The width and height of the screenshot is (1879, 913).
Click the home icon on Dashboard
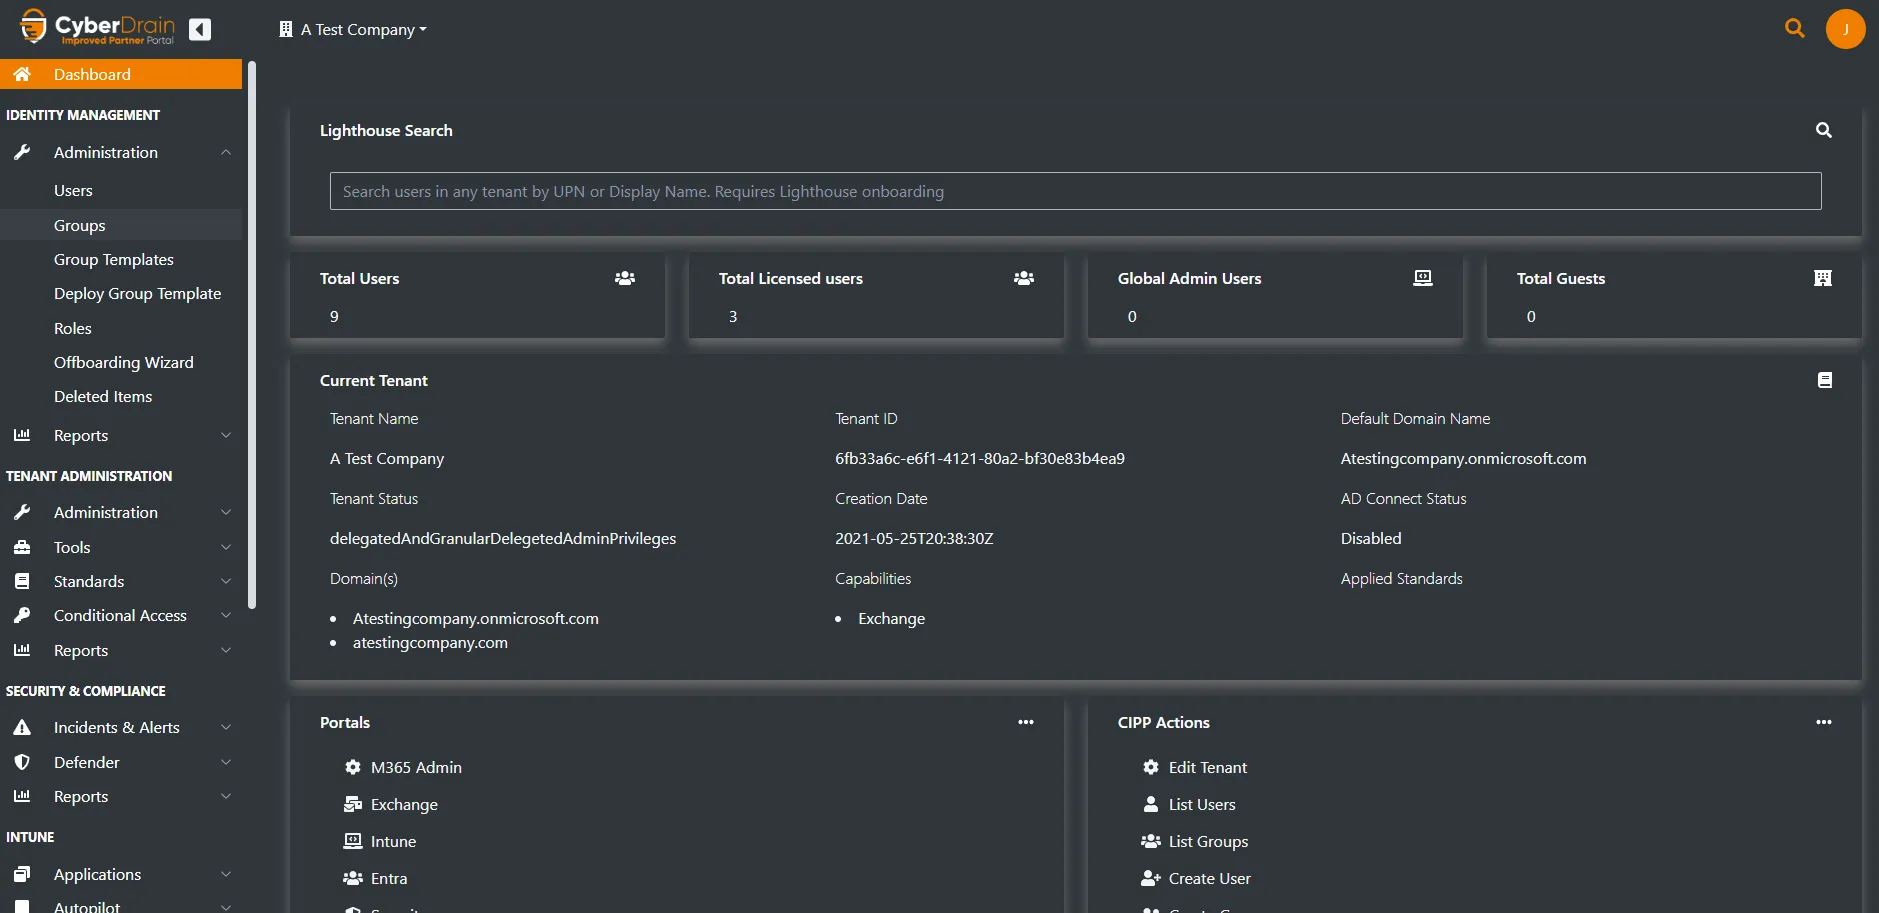[22, 74]
